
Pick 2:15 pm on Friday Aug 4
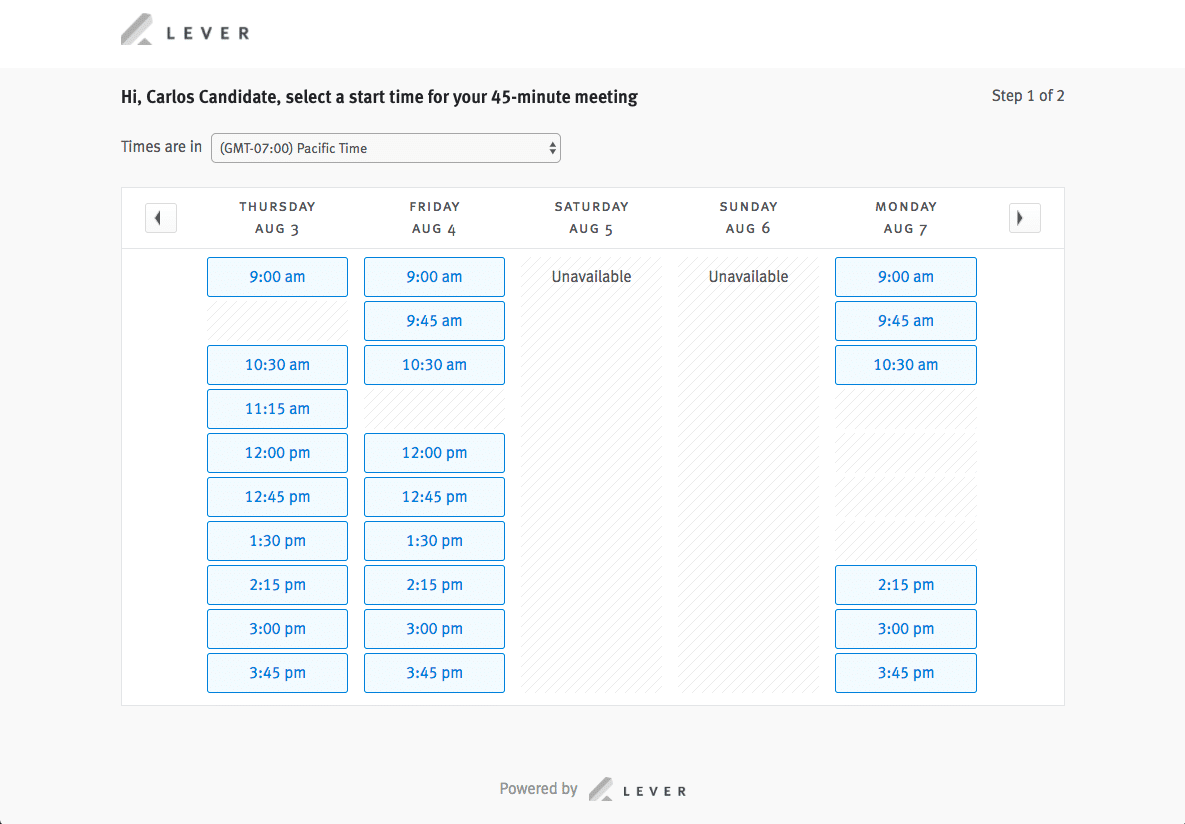pos(435,584)
